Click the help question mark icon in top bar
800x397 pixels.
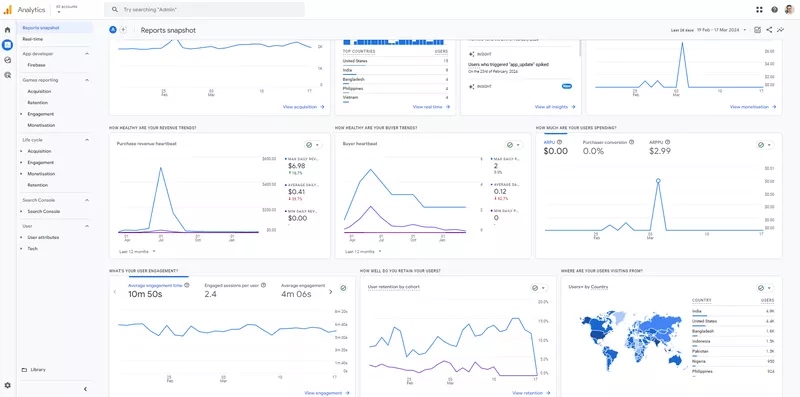coord(774,10)
